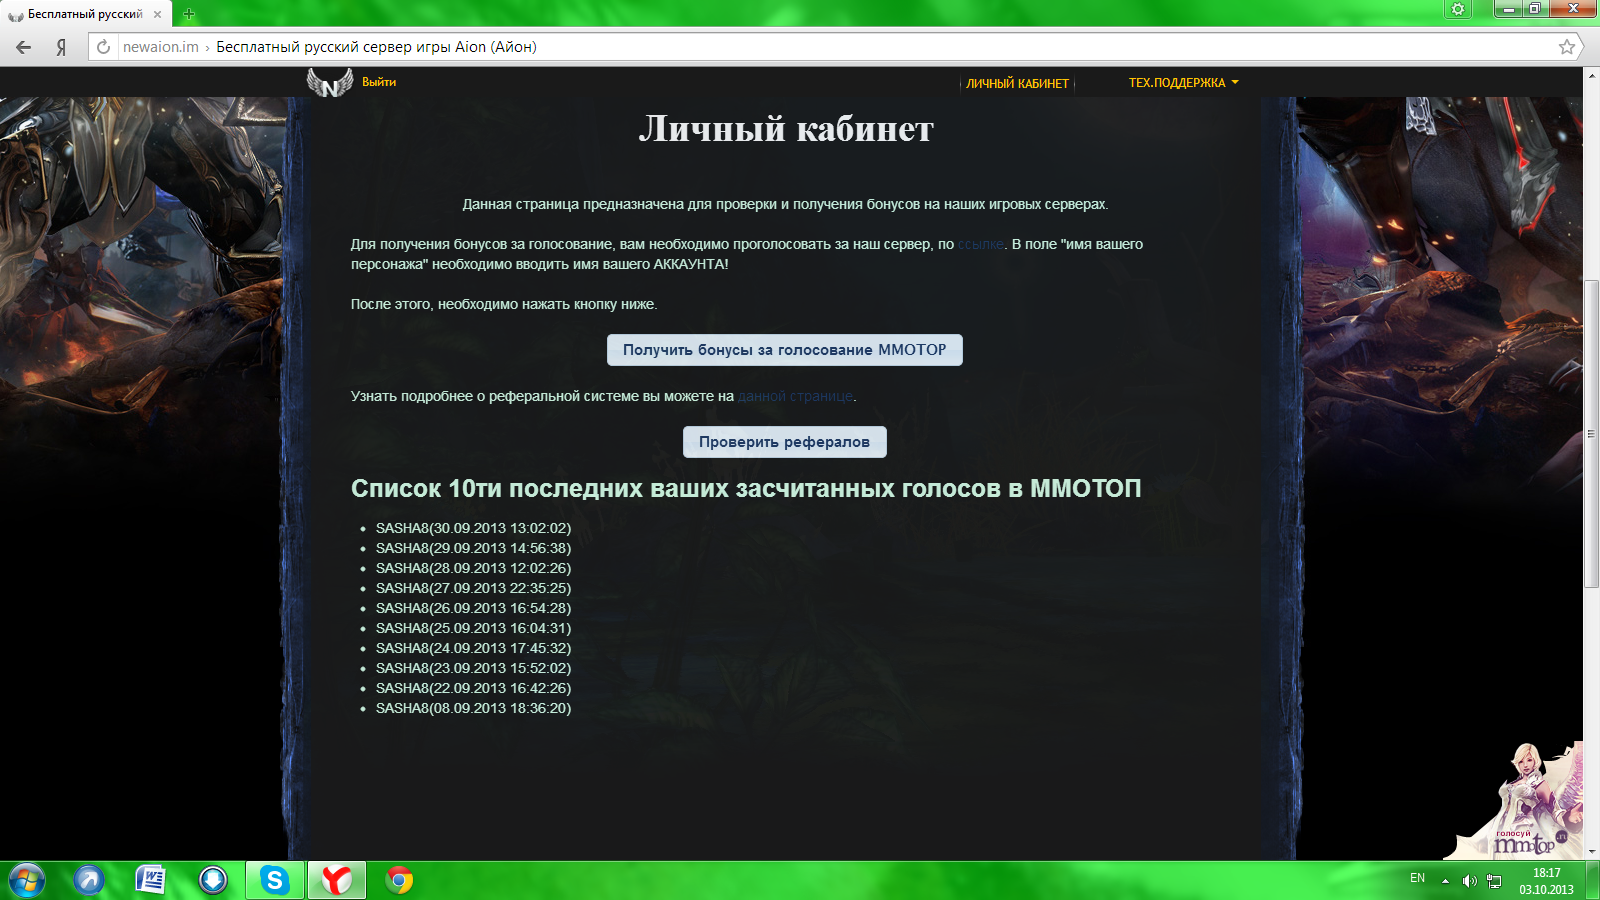Open 'ЛИЧНЫЙ КАБИНЕТ' menu item
This screenshot has height=900, width=1600.
(1017, 84)
